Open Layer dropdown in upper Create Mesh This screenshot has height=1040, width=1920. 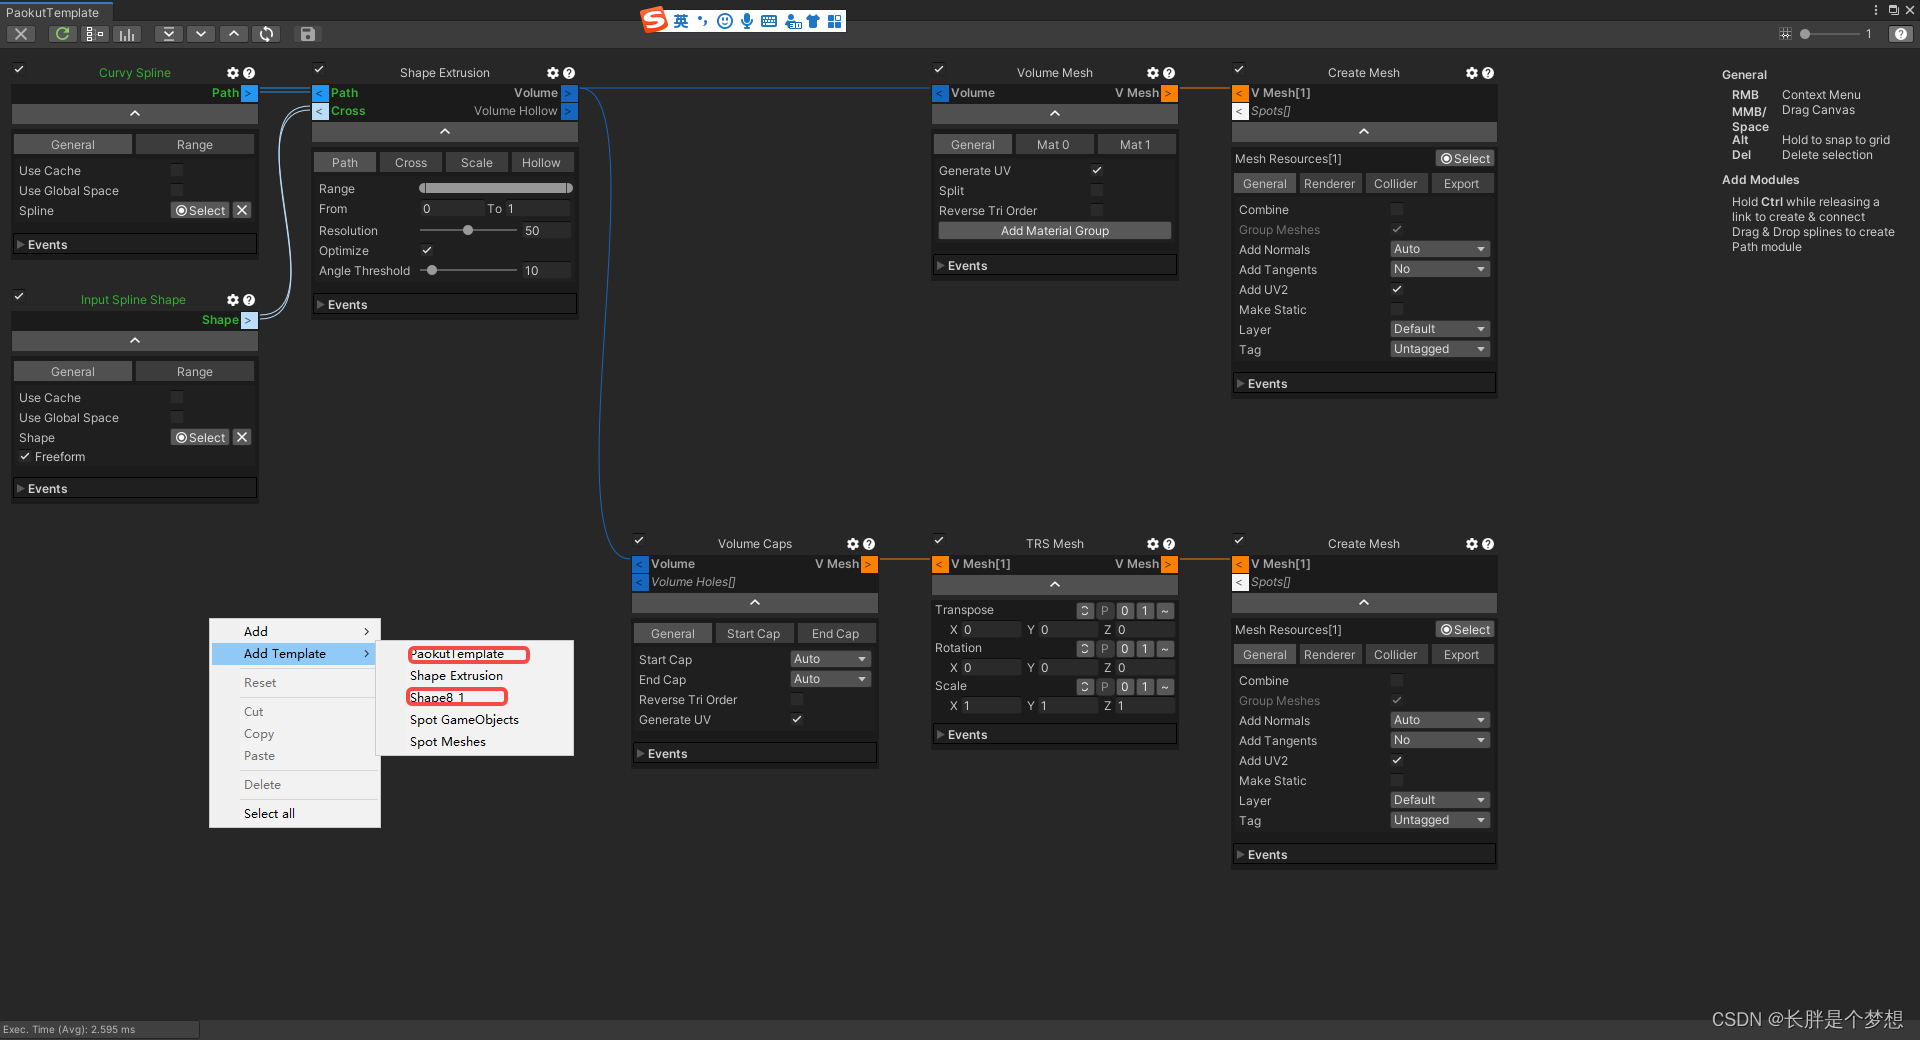coord(1440,329)
